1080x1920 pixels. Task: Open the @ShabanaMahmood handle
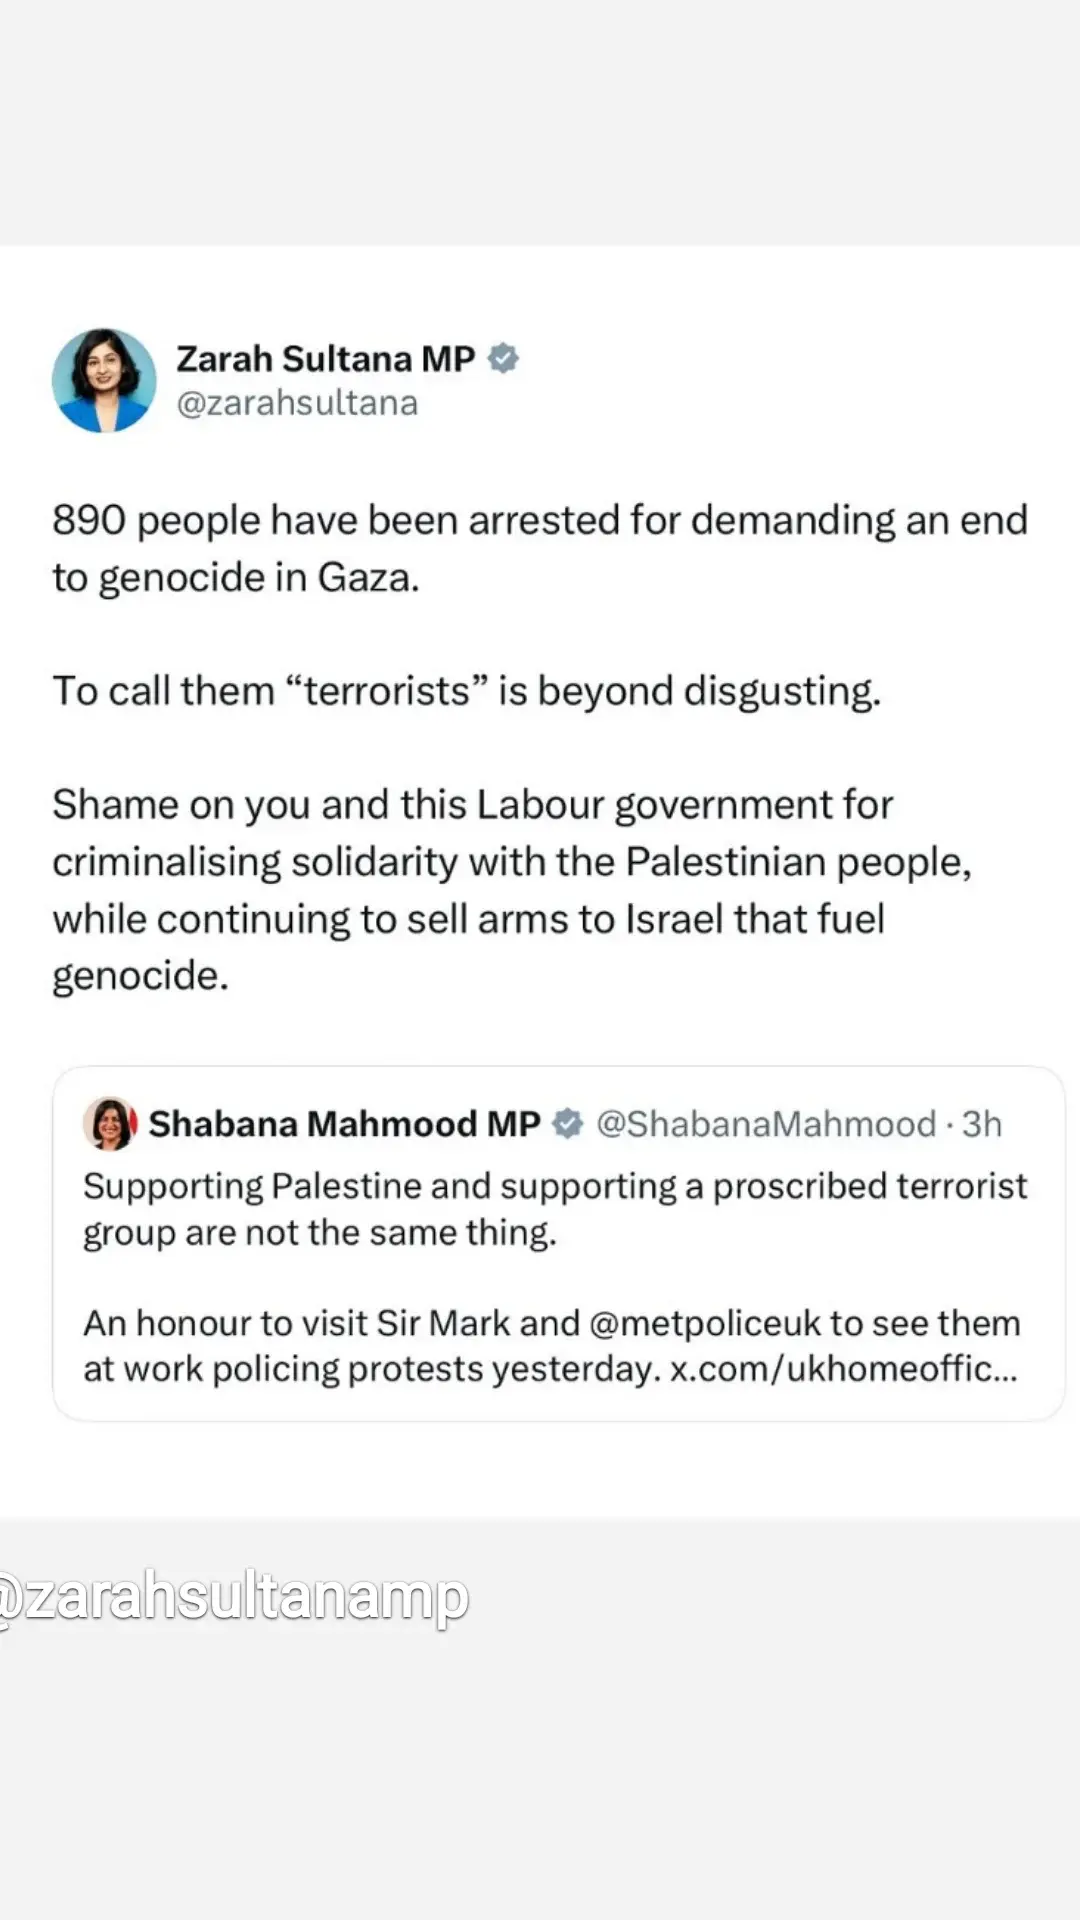[x=766, y=1124]
